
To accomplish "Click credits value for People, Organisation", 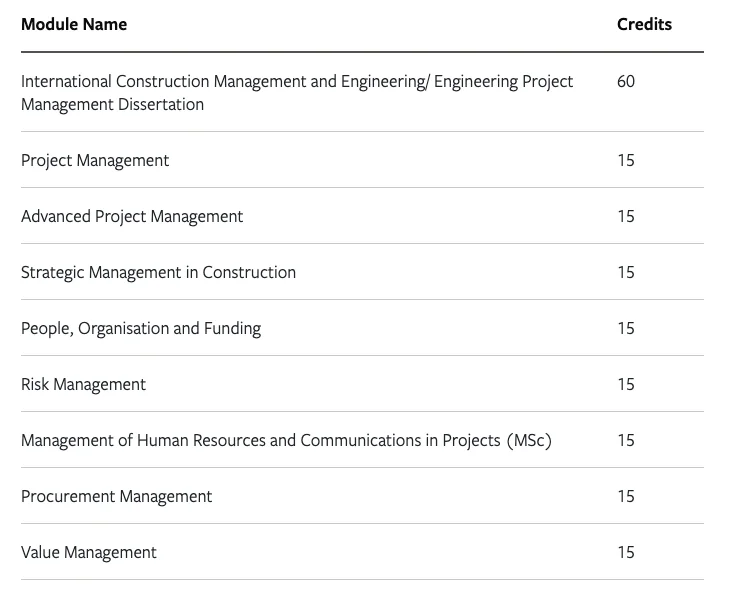I will pos(626,328).
